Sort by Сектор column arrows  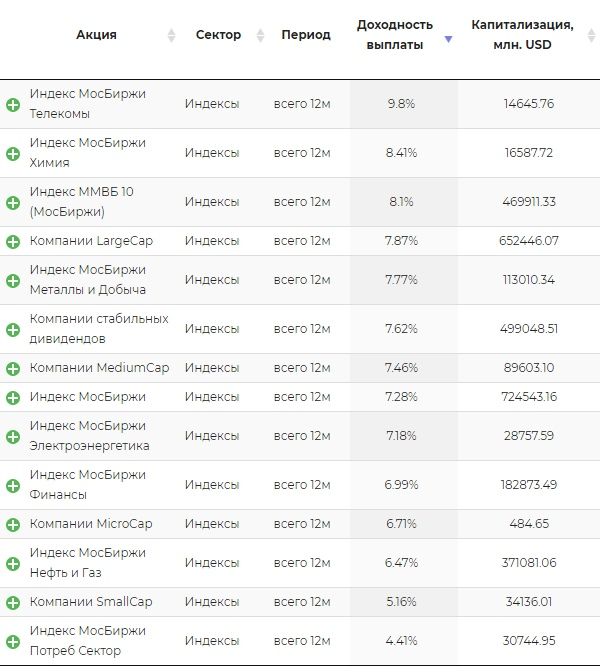[x=261, y=35]
